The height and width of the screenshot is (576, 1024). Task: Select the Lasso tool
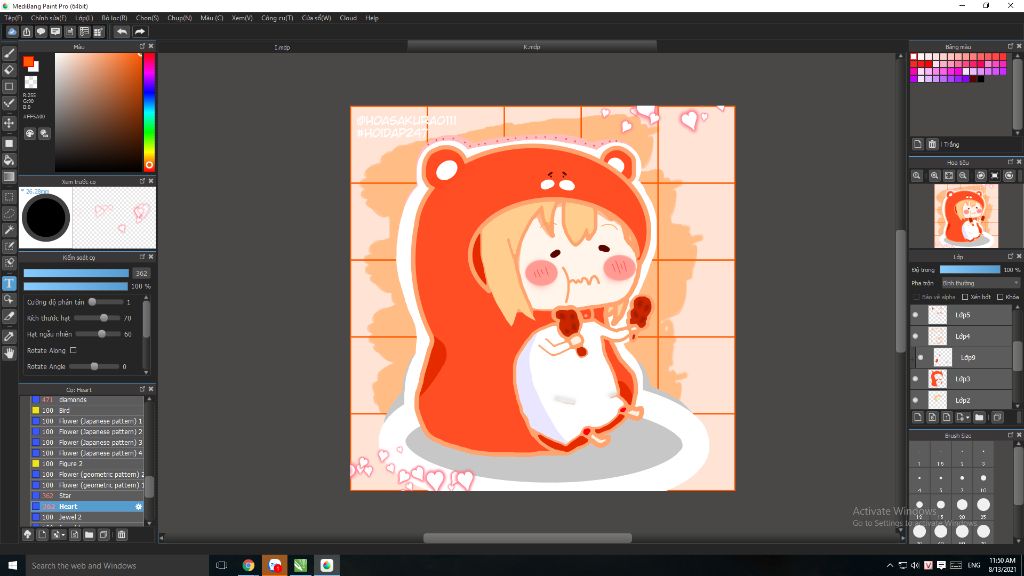click(x=9, y=213)
